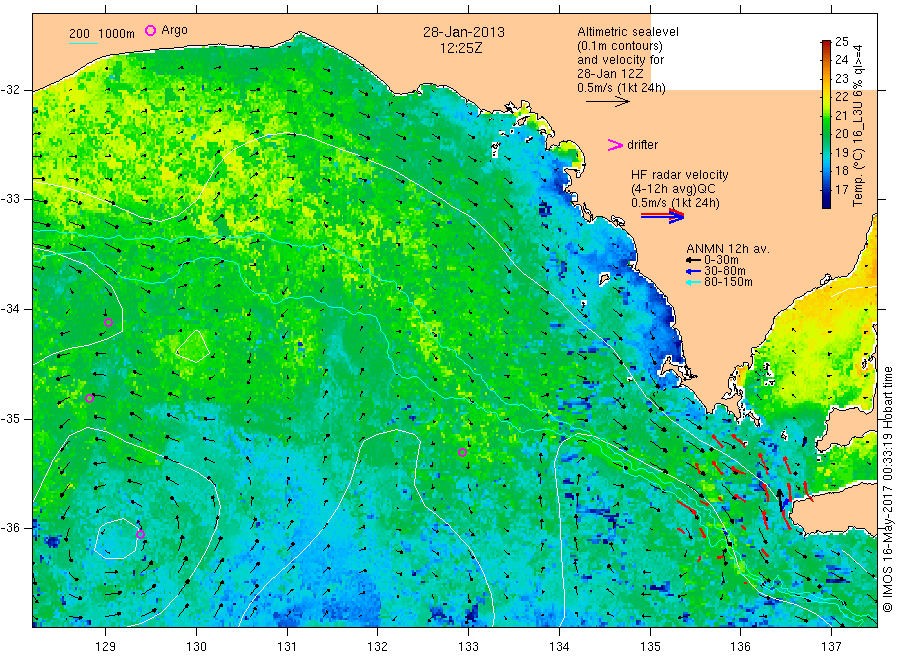Click the 17 value on the temperature scale
The width and height of the screenshot is (900, 660).
[841, 189]
